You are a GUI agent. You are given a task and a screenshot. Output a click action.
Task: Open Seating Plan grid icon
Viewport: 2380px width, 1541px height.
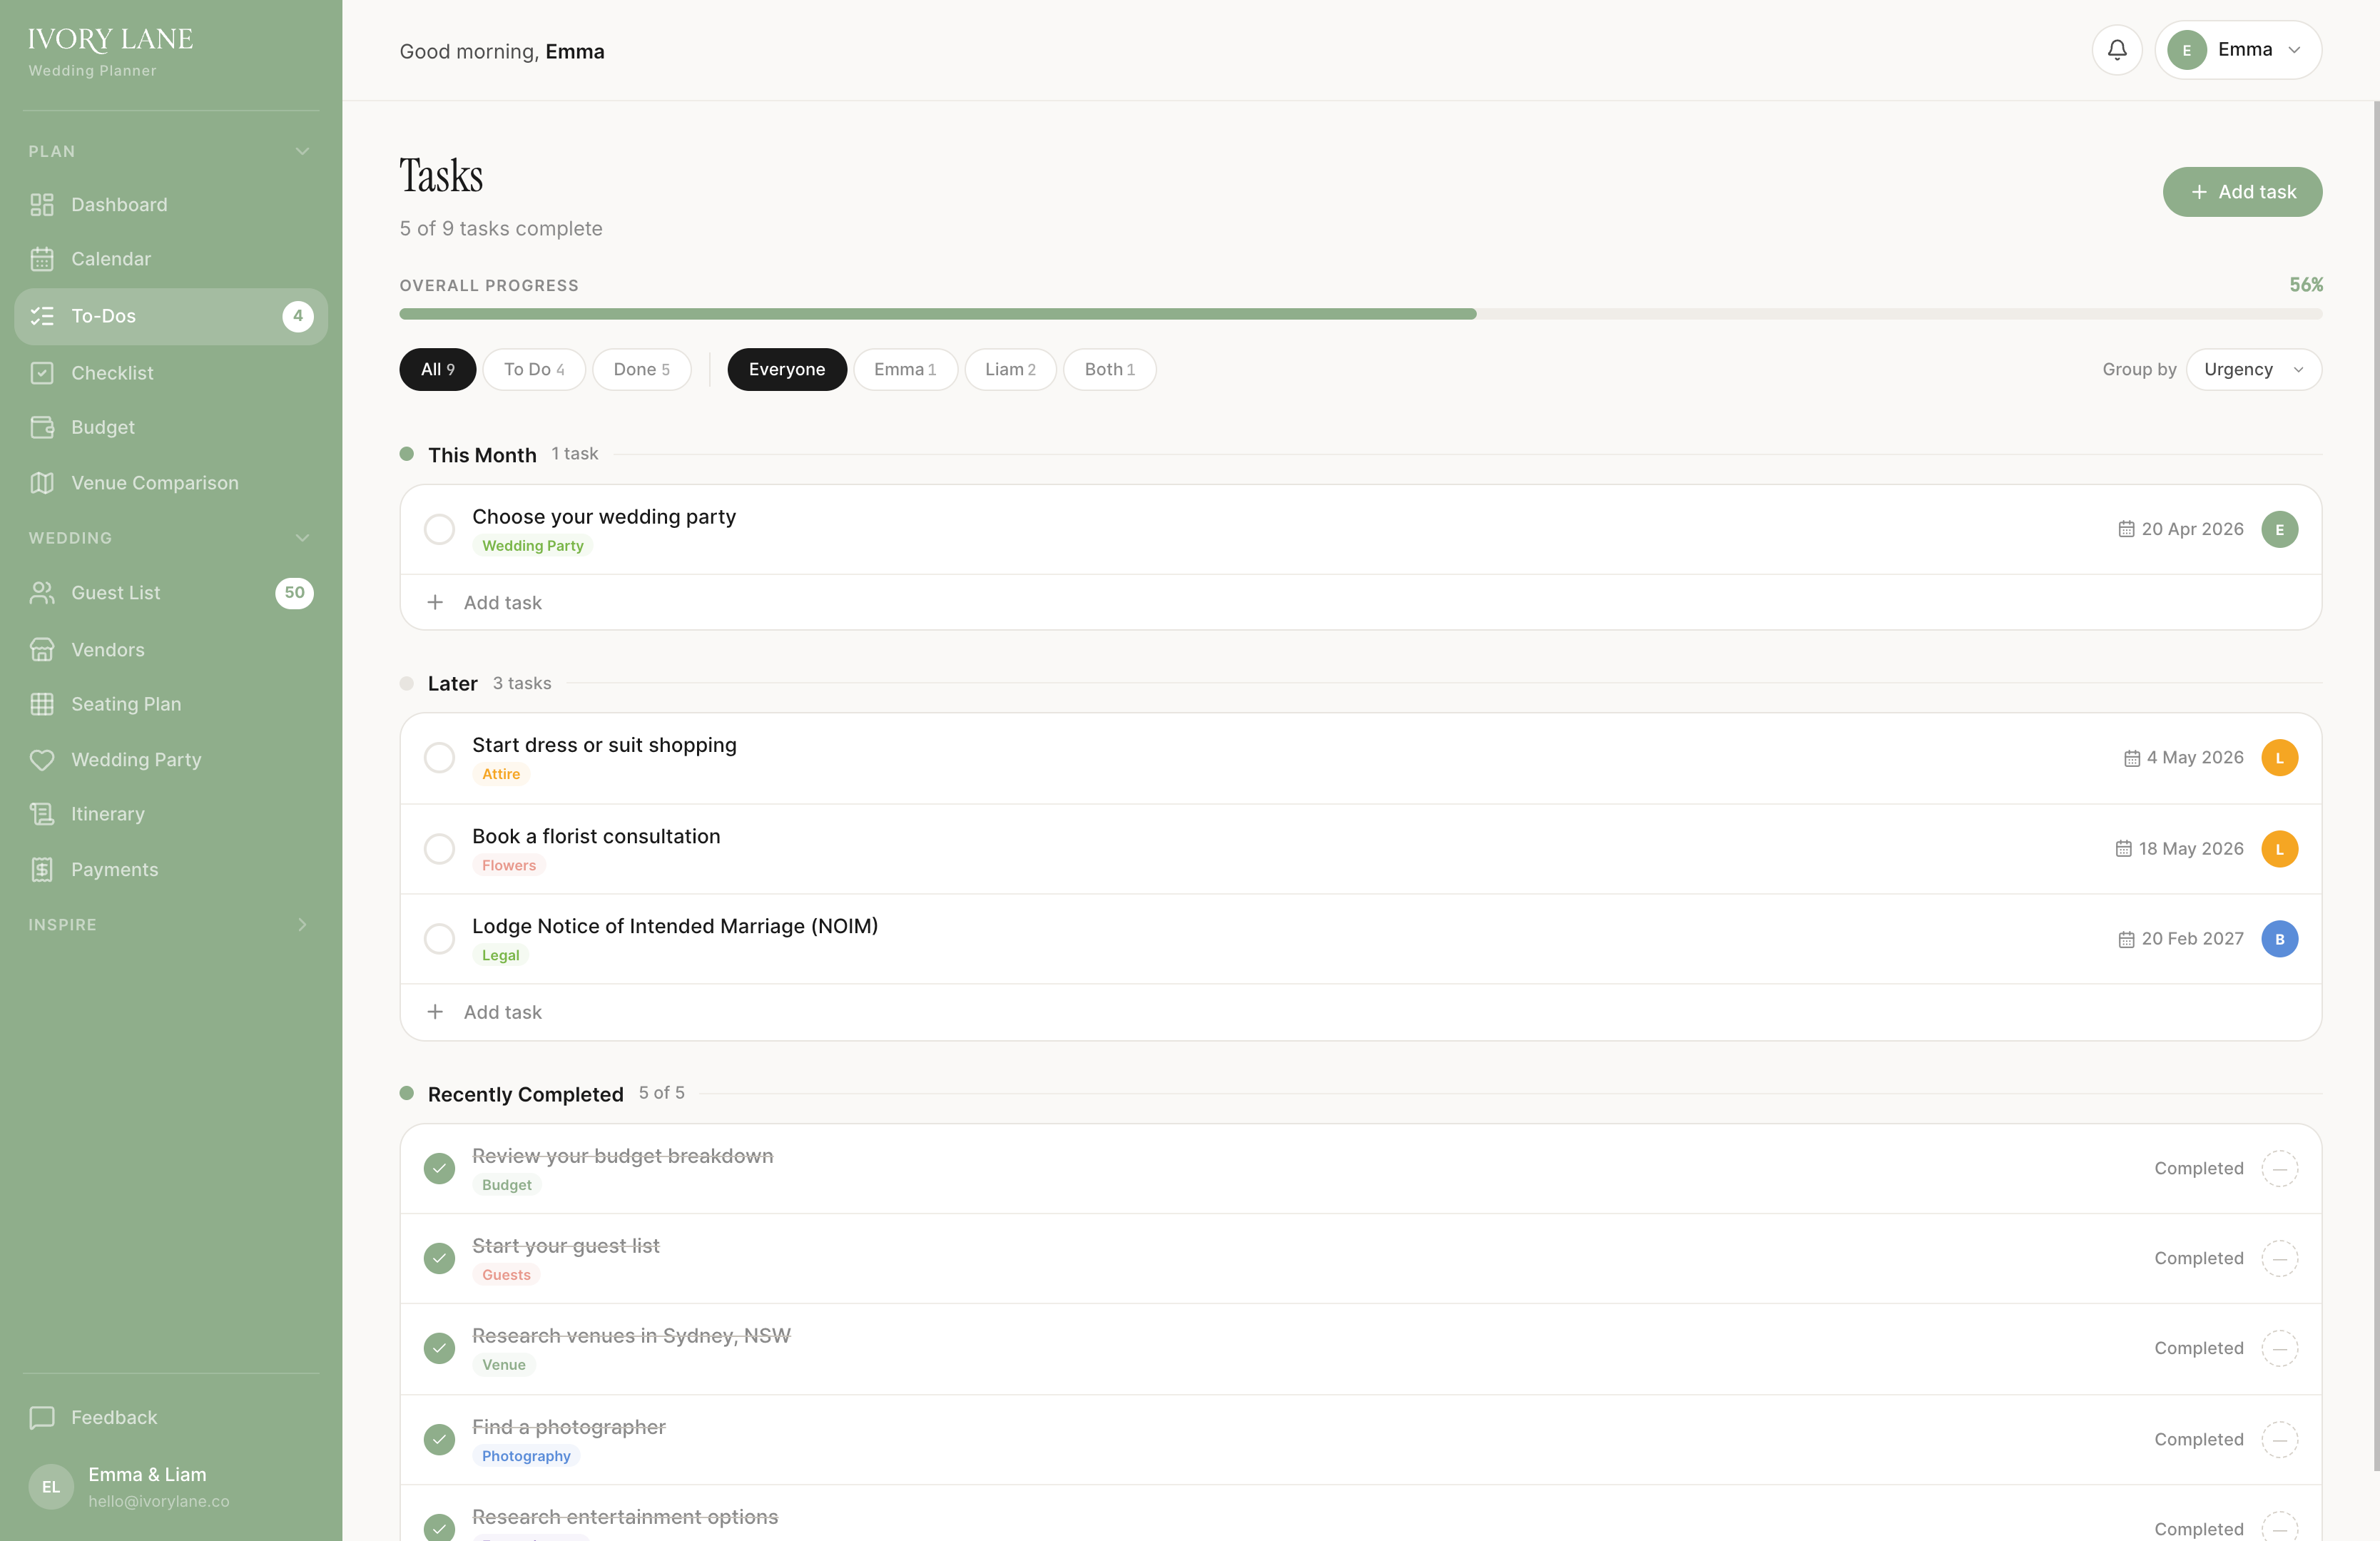coord(41,704)
